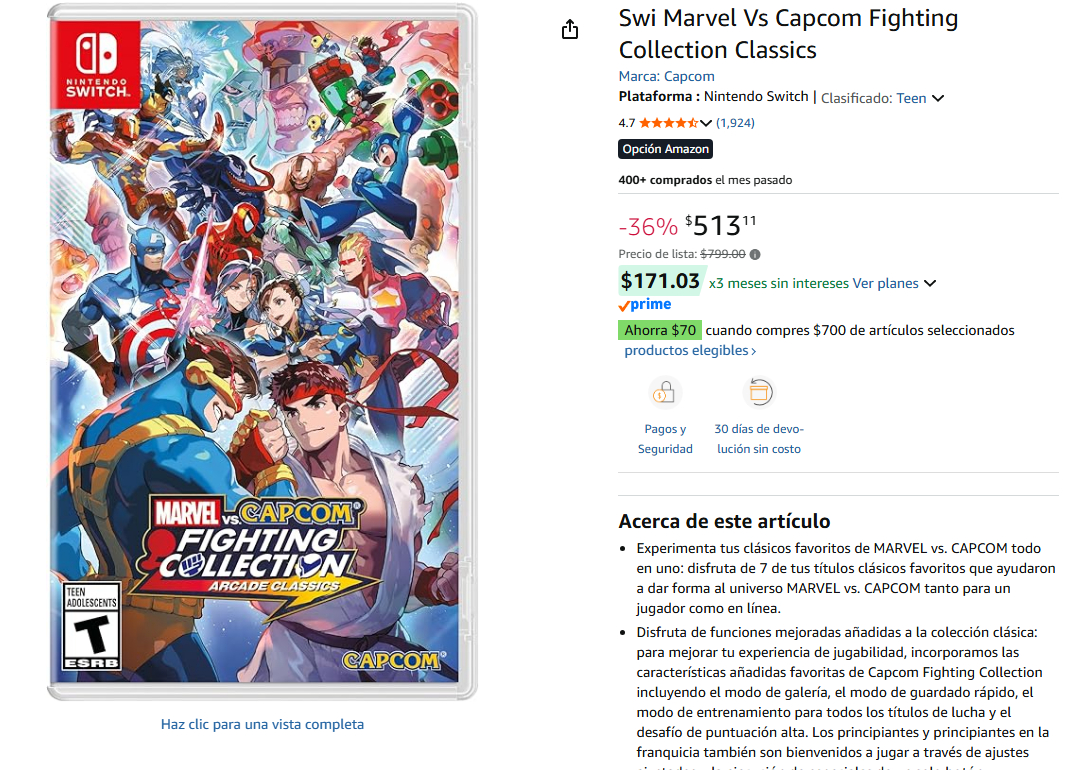Open the 30 días de devolución sin costo link
Viewport: 1082px width, 770px height.
pyautogui.click(x=758, y=439)
